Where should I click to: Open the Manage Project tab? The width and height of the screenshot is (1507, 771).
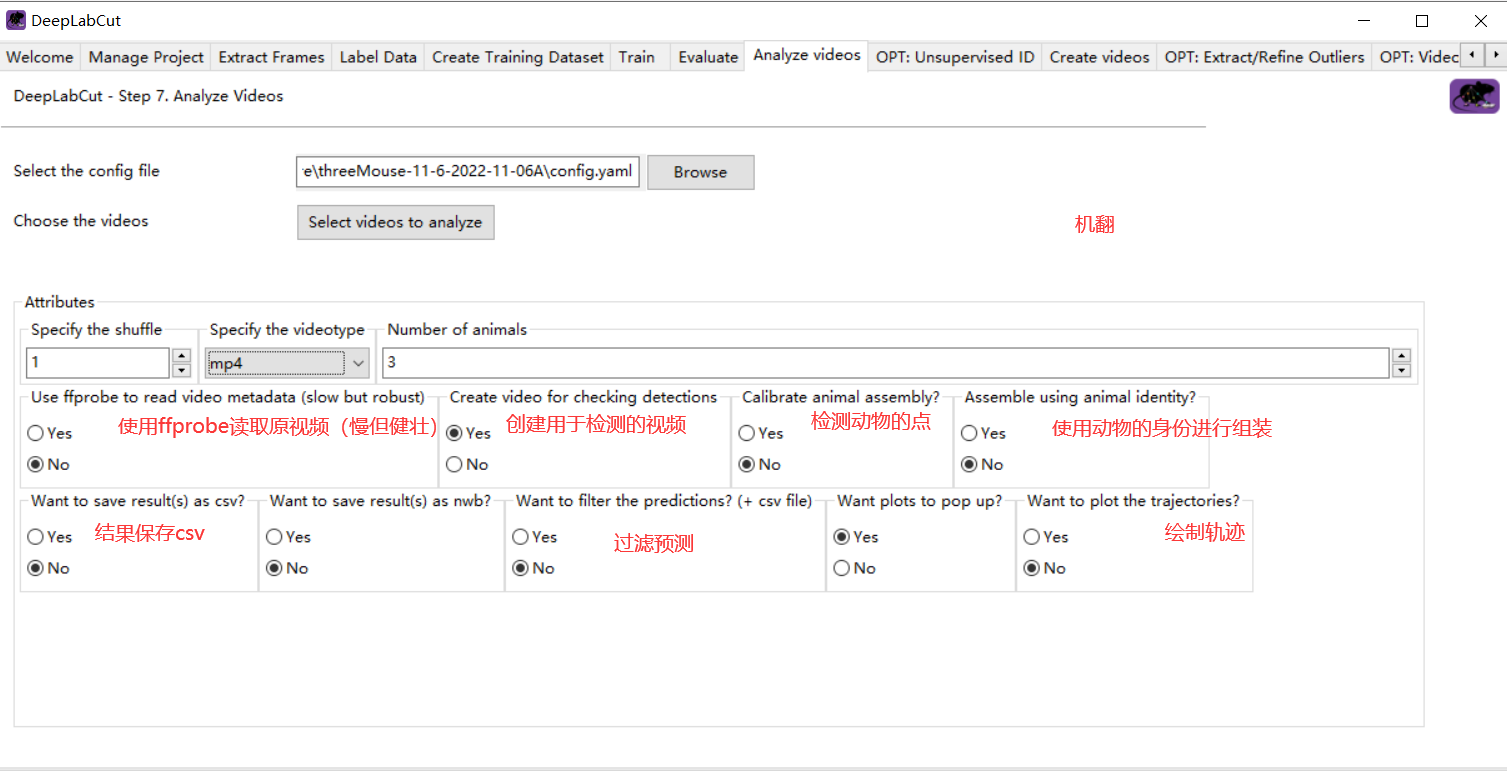pos(146,57)
